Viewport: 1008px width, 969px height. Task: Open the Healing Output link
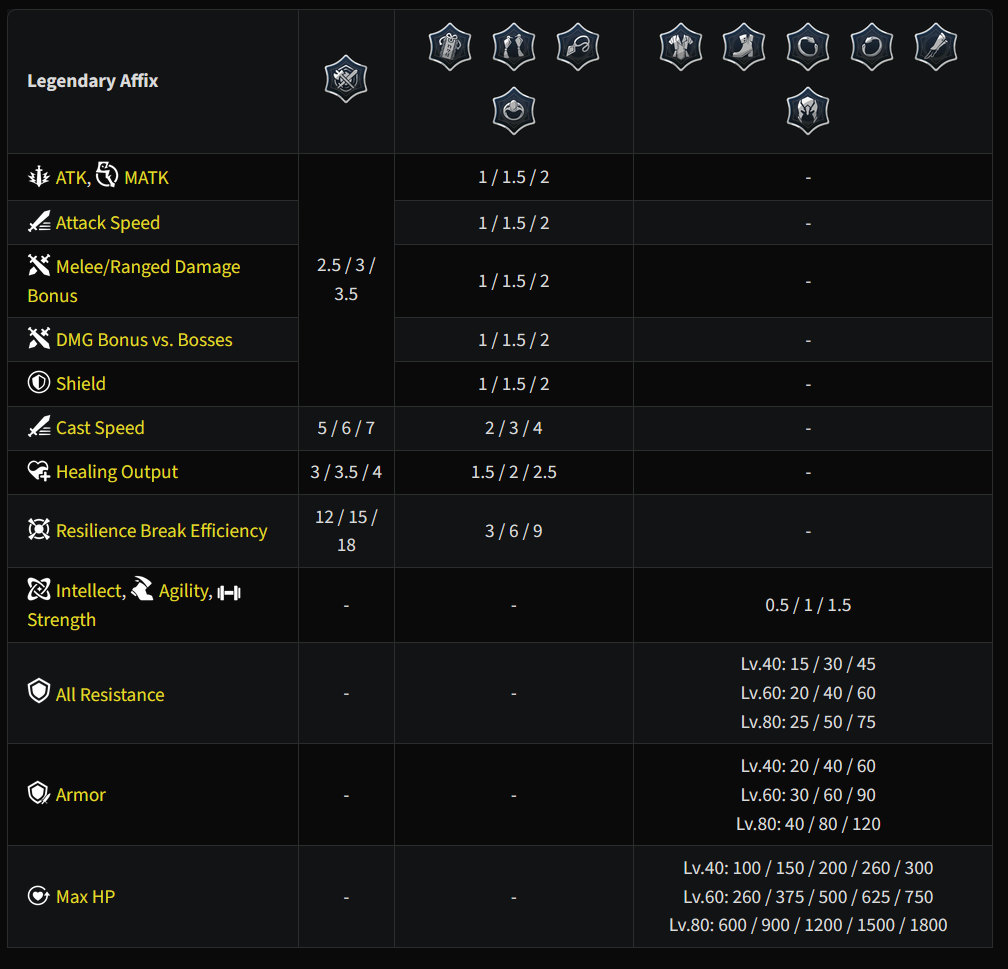[116, 472]
